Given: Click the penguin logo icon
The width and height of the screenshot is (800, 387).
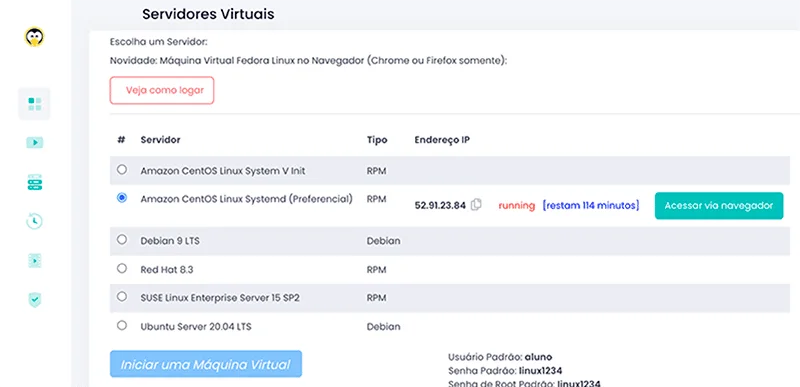Looking at the screenshot, I should coord(34,37).
